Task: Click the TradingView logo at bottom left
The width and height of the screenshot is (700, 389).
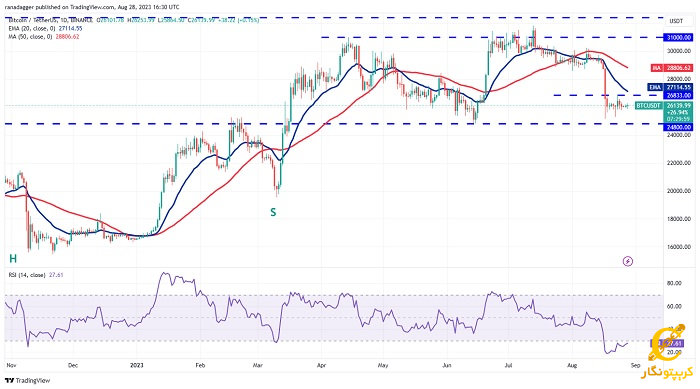Action: [27, 381]
